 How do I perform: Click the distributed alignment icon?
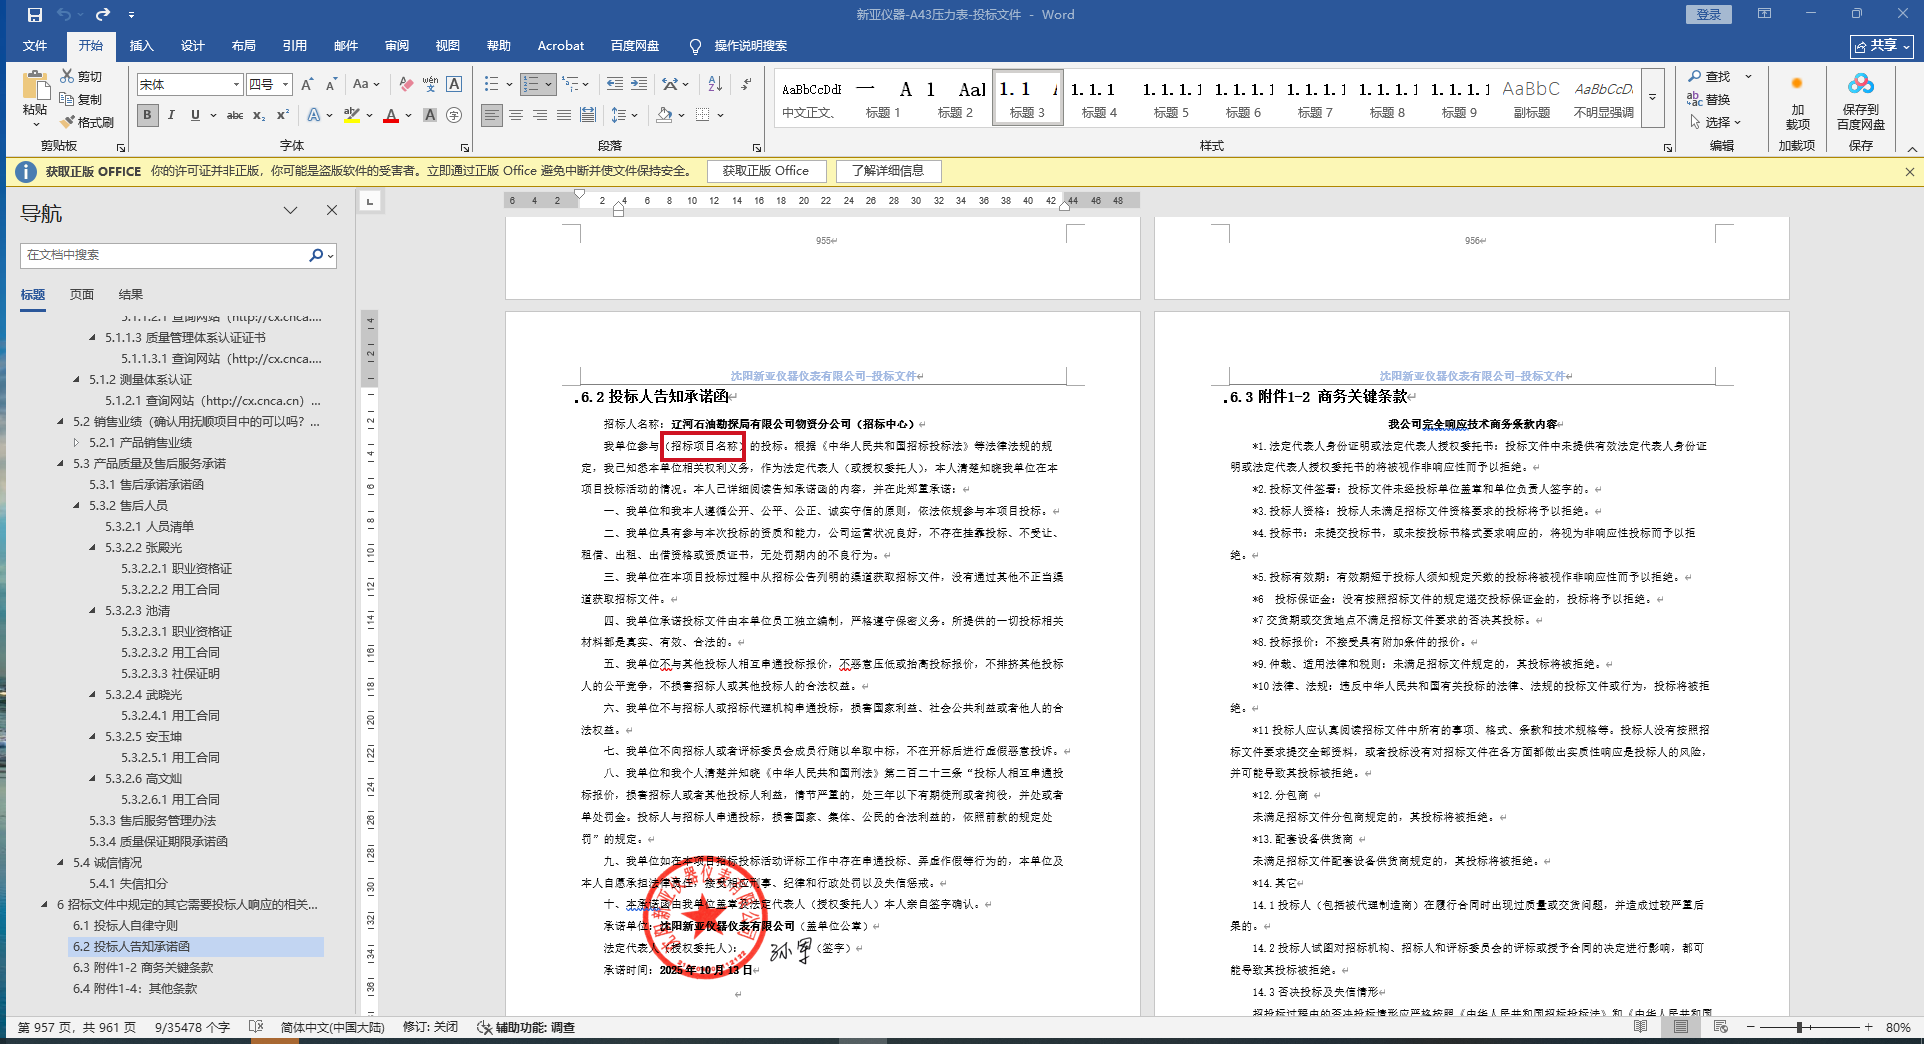click(x=588, y=115)
